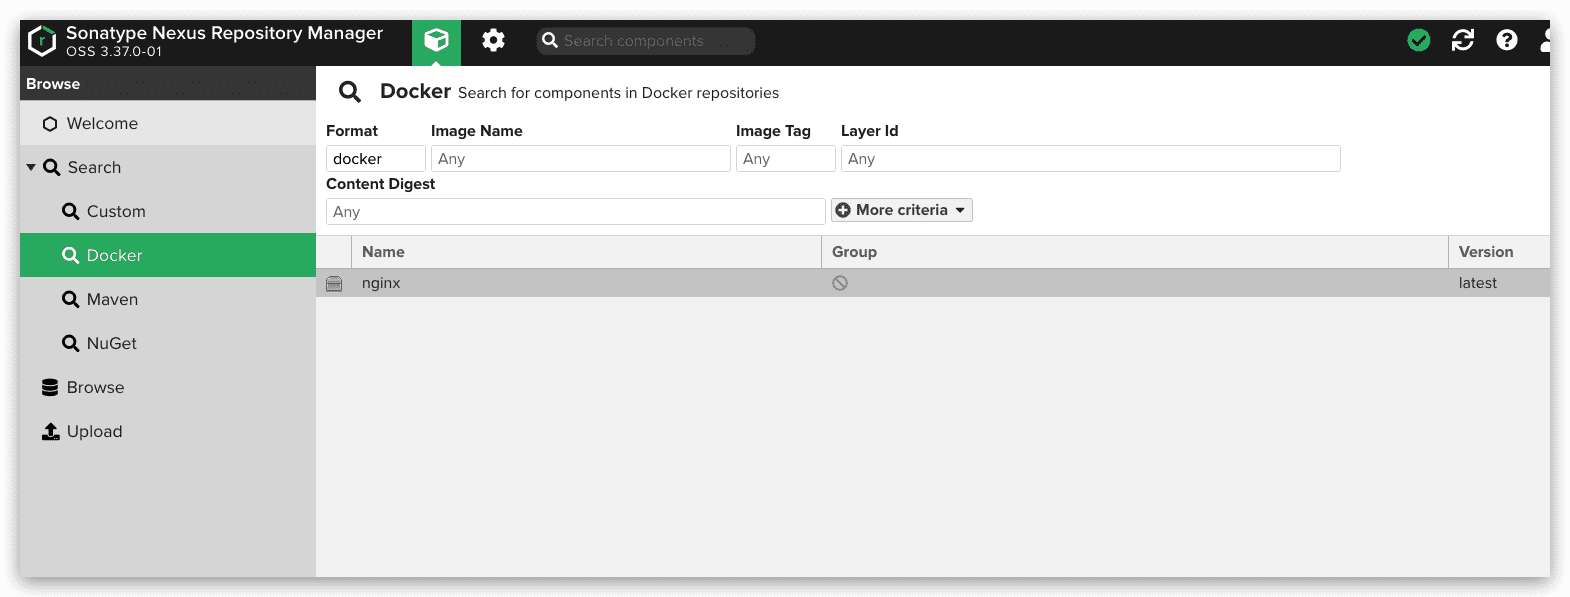Select Docker search in sidebar
The width and height of the screenshot is (1570, 597).
[x=114, y=256]
